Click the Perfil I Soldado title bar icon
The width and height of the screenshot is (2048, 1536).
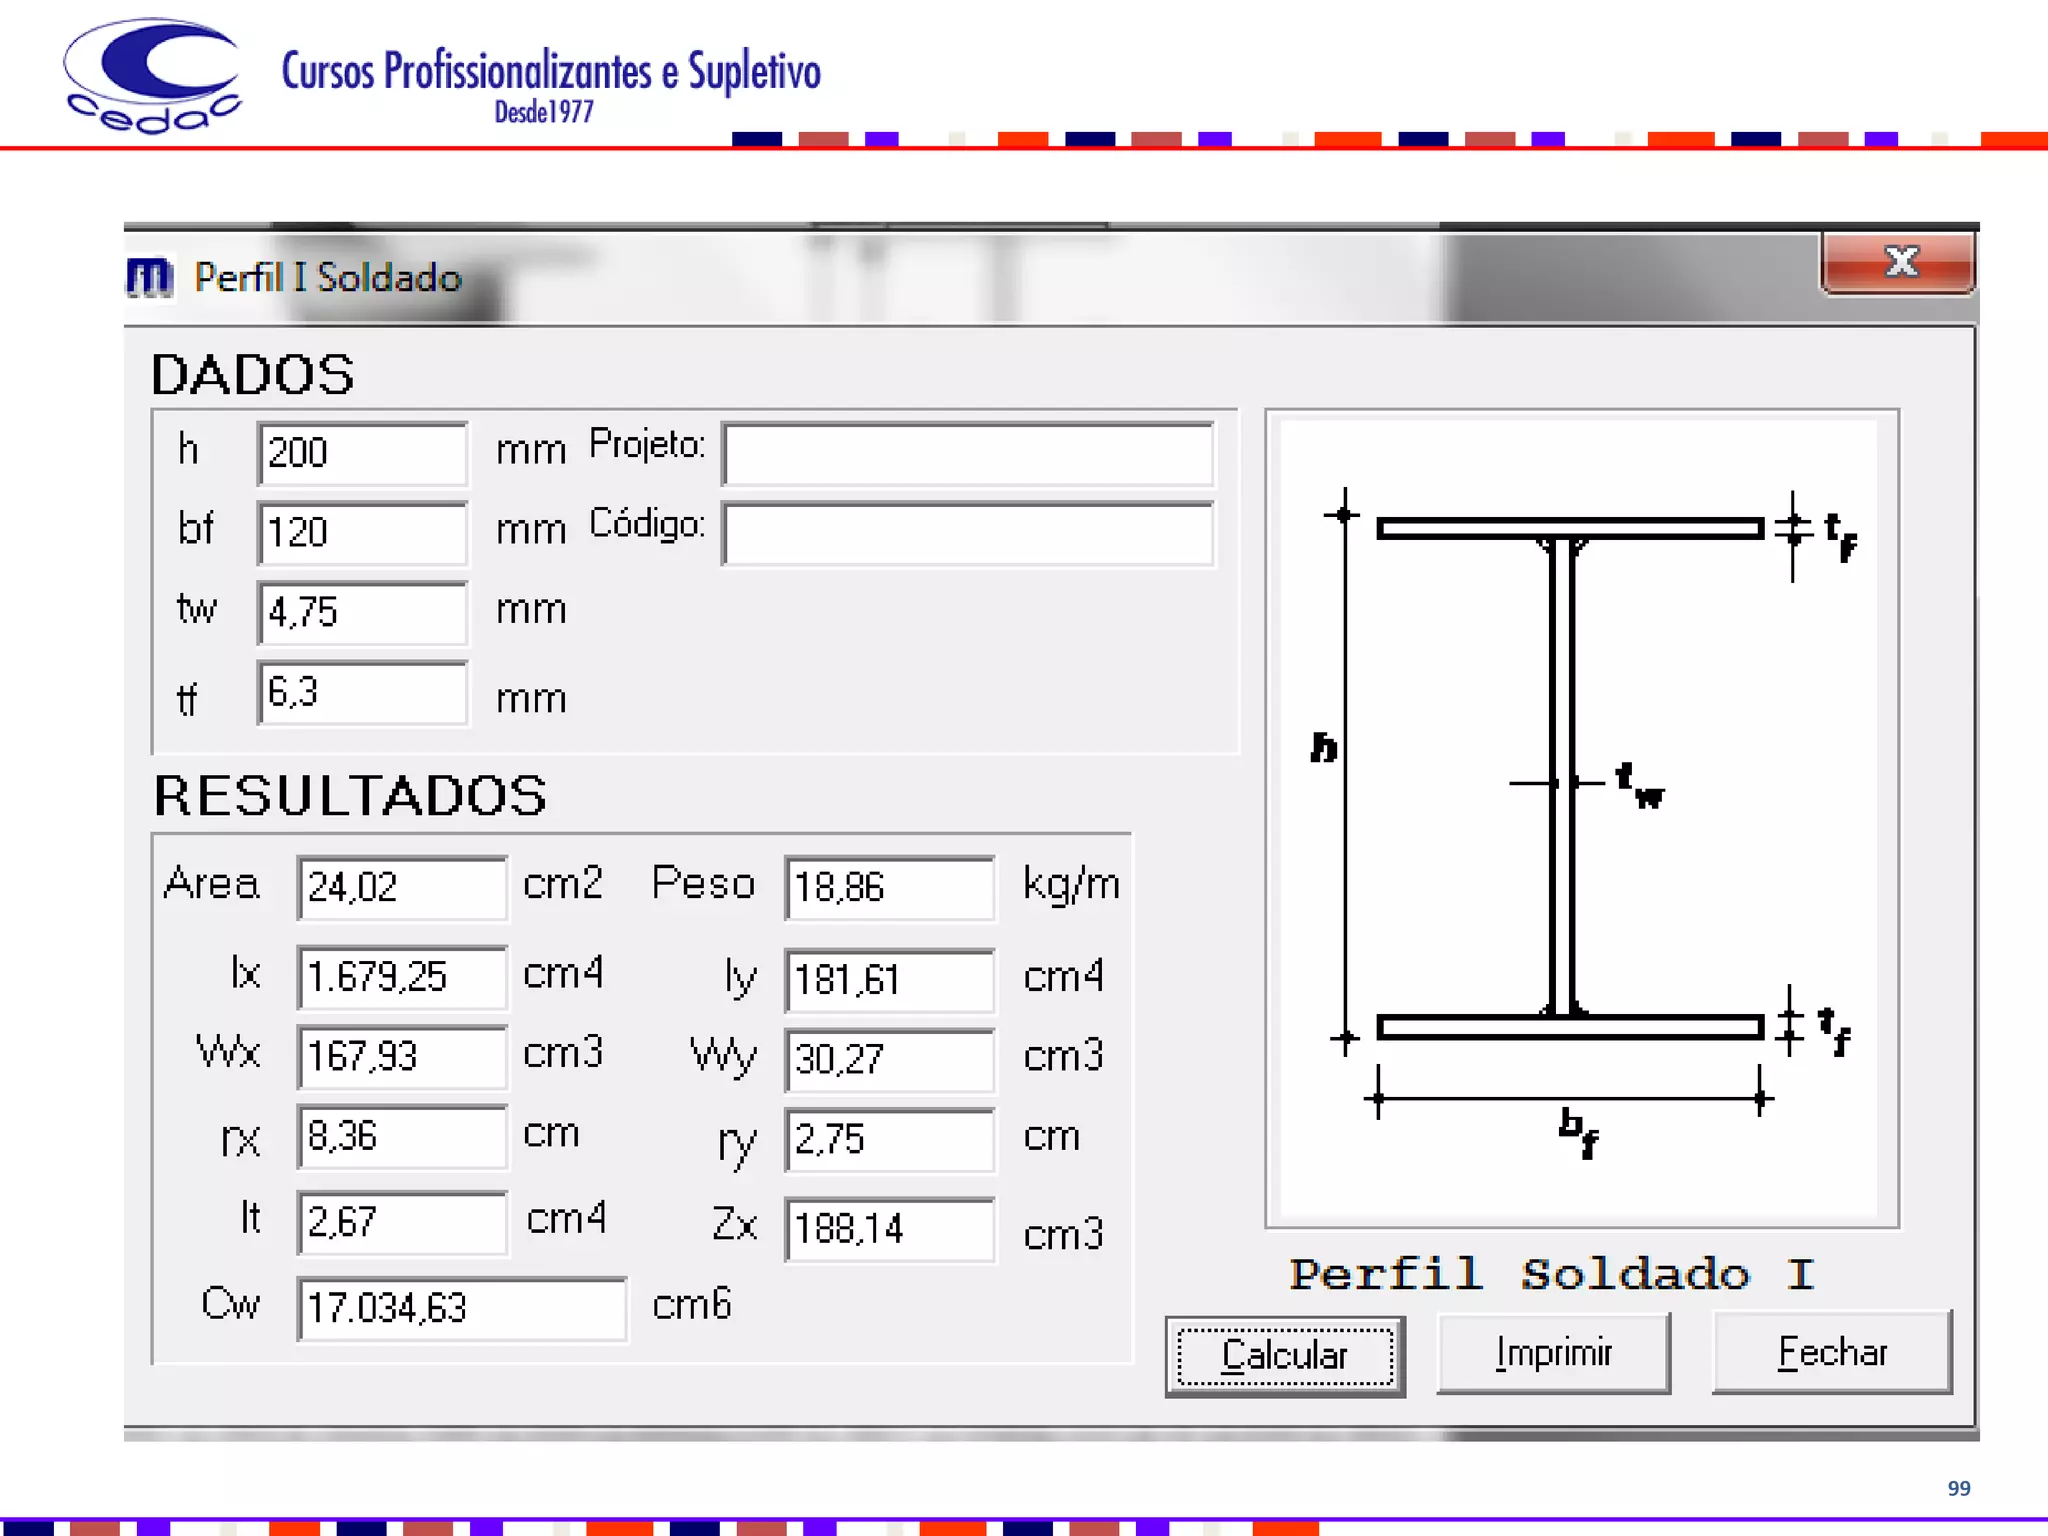[150, 277]
